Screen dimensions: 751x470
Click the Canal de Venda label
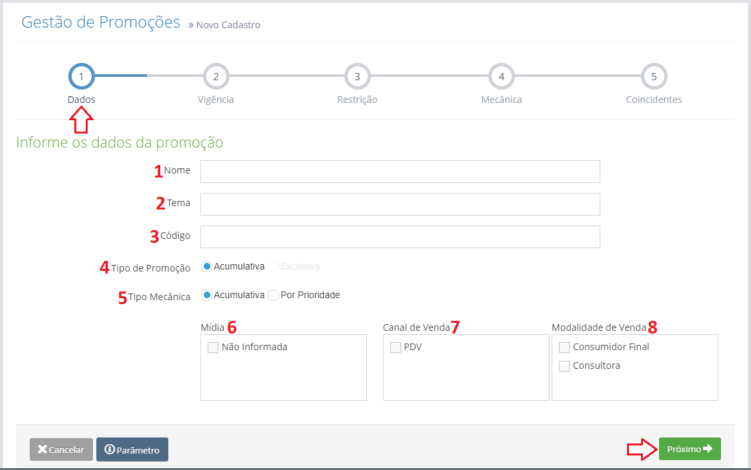(416, 328)
